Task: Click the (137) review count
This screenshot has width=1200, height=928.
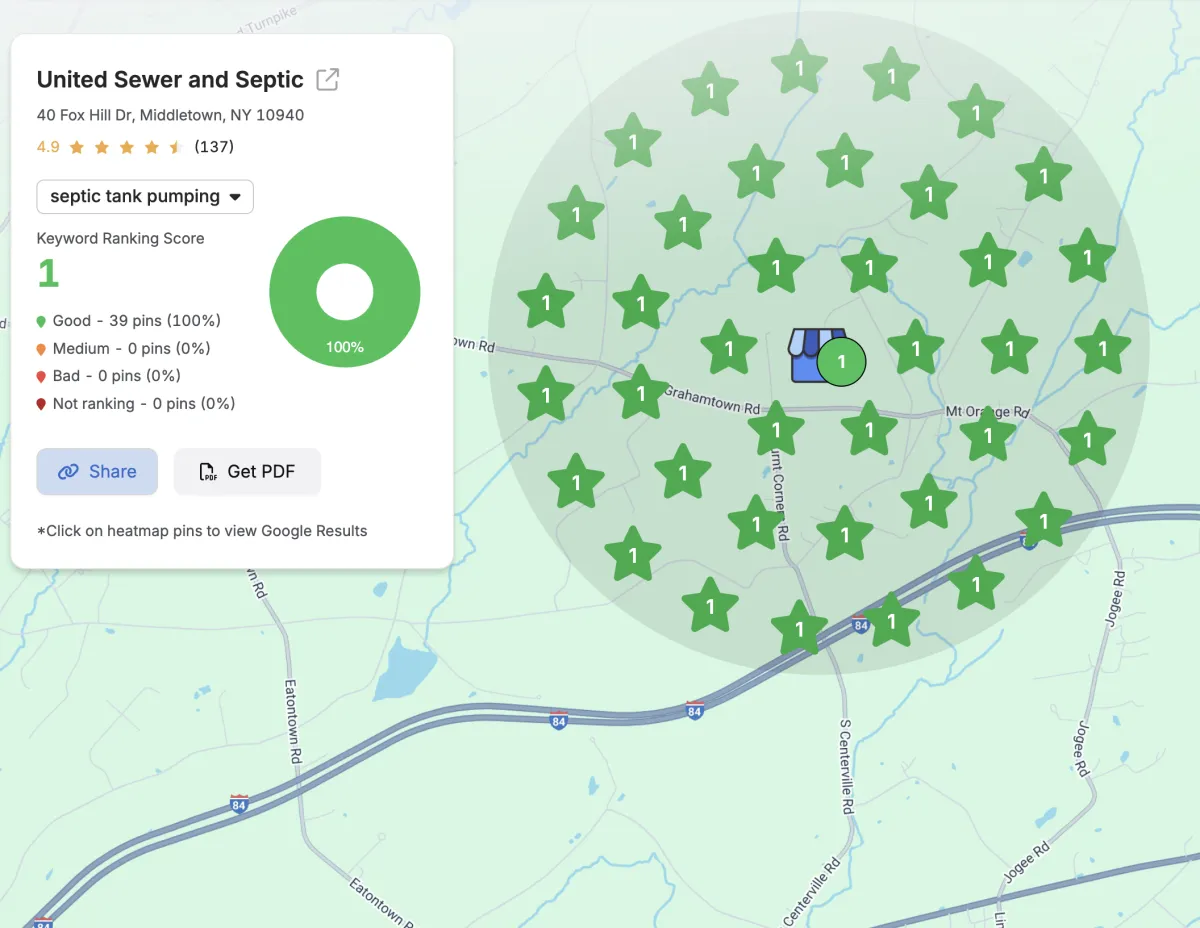Action: pos(214,147)
